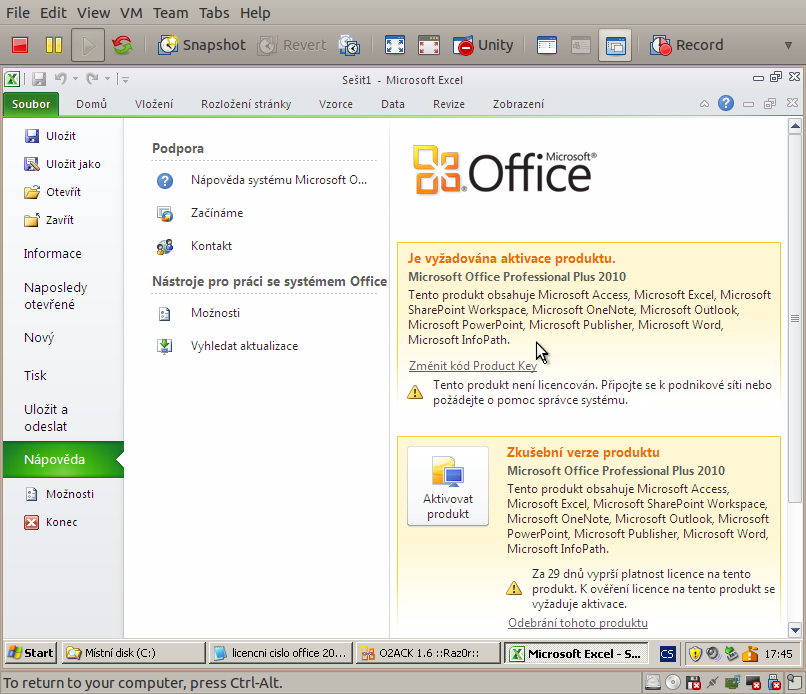The height and width of the screenshot is (694, 806).
Task: Open the VMware Edit menu
Action: 53,13
